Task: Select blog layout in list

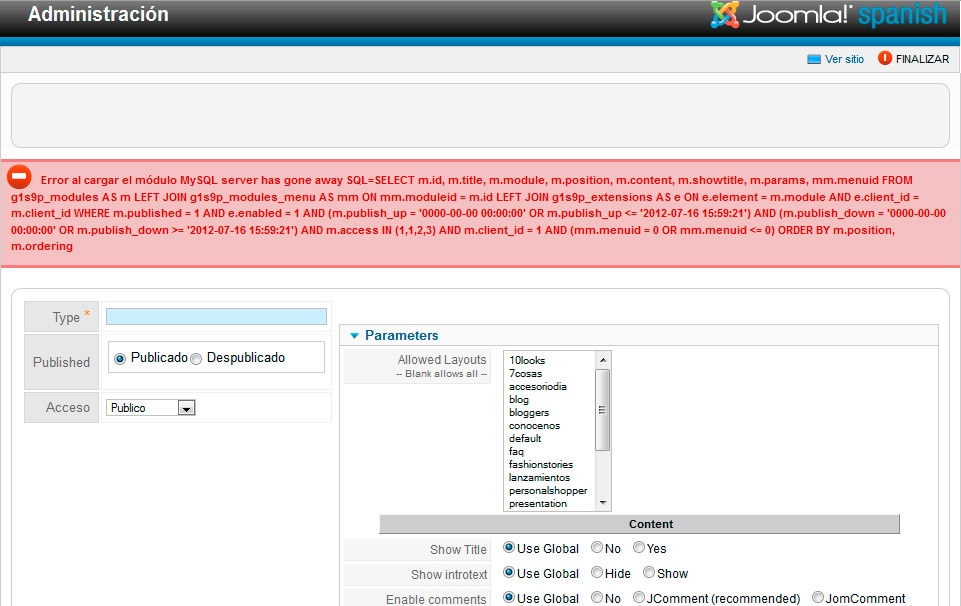Action: 518,399
